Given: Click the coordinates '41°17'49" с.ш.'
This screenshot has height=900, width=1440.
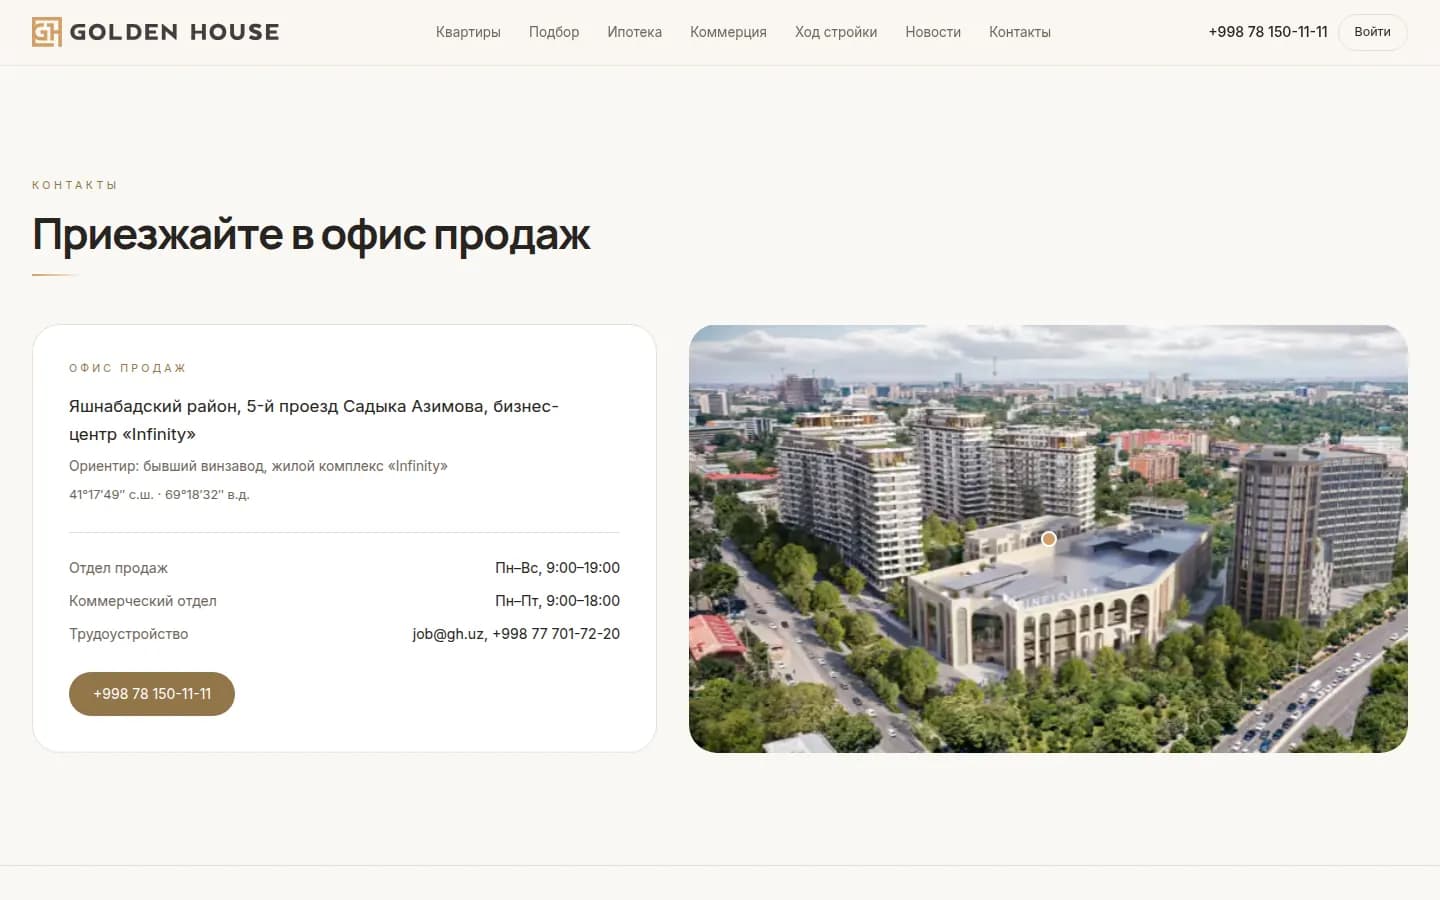Looking at the screenshot, I should pyautogui.click(x=111, y=495).
